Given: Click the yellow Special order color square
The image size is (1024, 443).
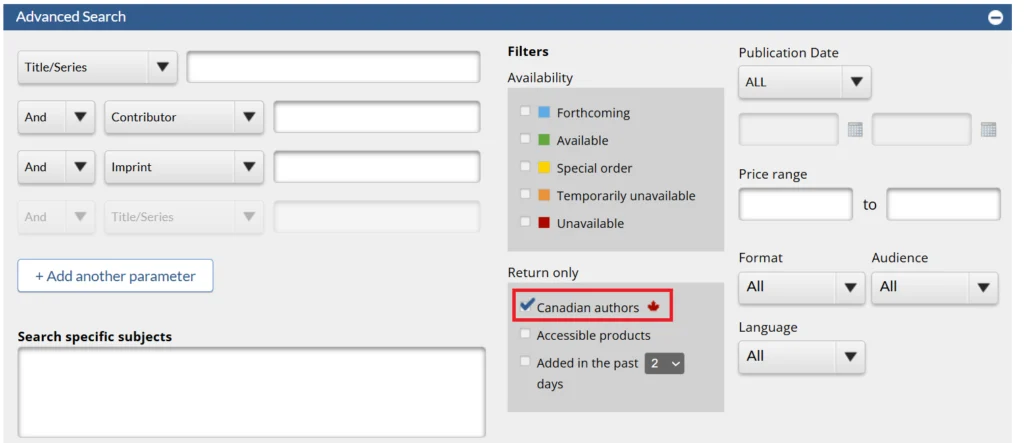Looking at the screenshot, I should coord(543,167).
